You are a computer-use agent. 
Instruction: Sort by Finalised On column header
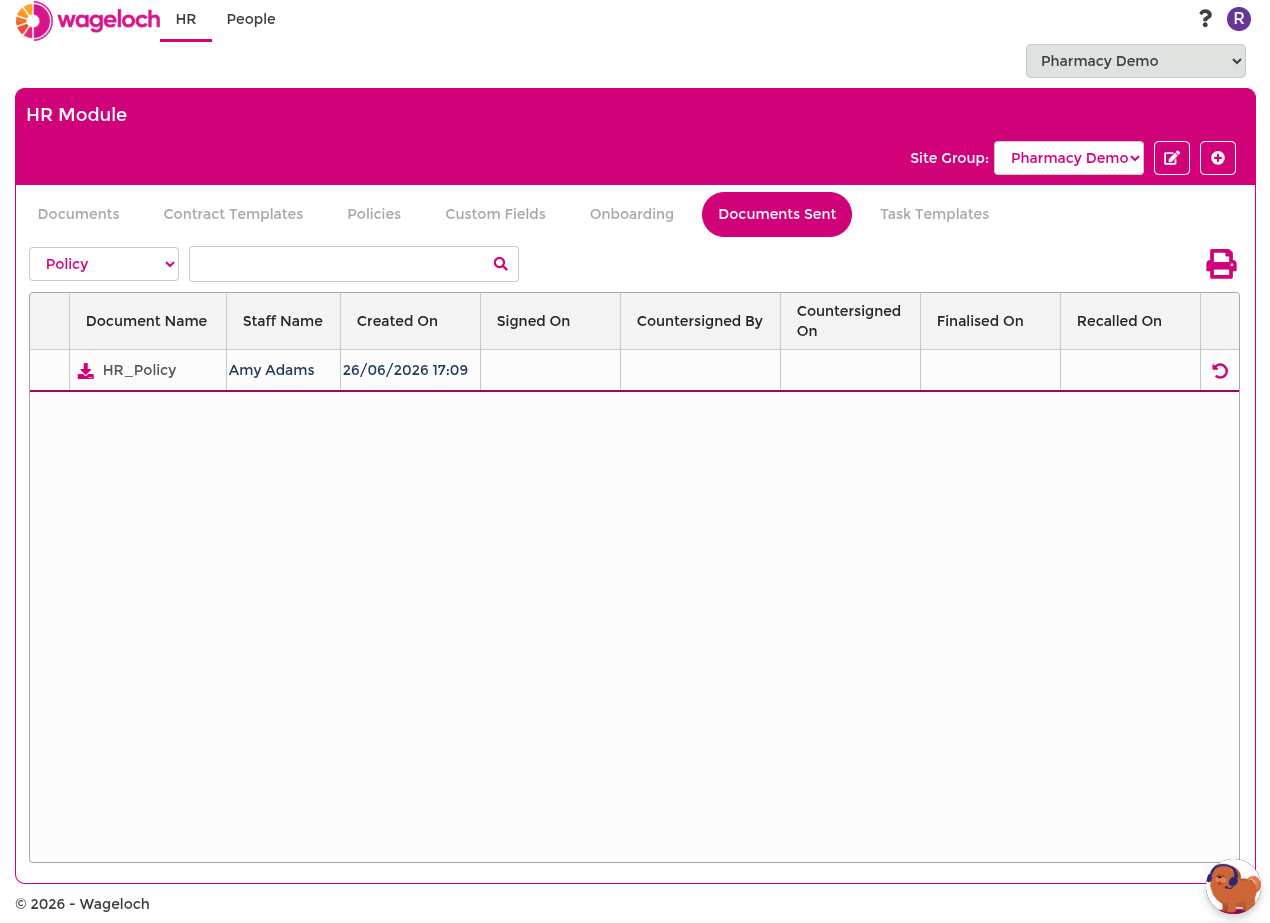[x=991, y=321]
